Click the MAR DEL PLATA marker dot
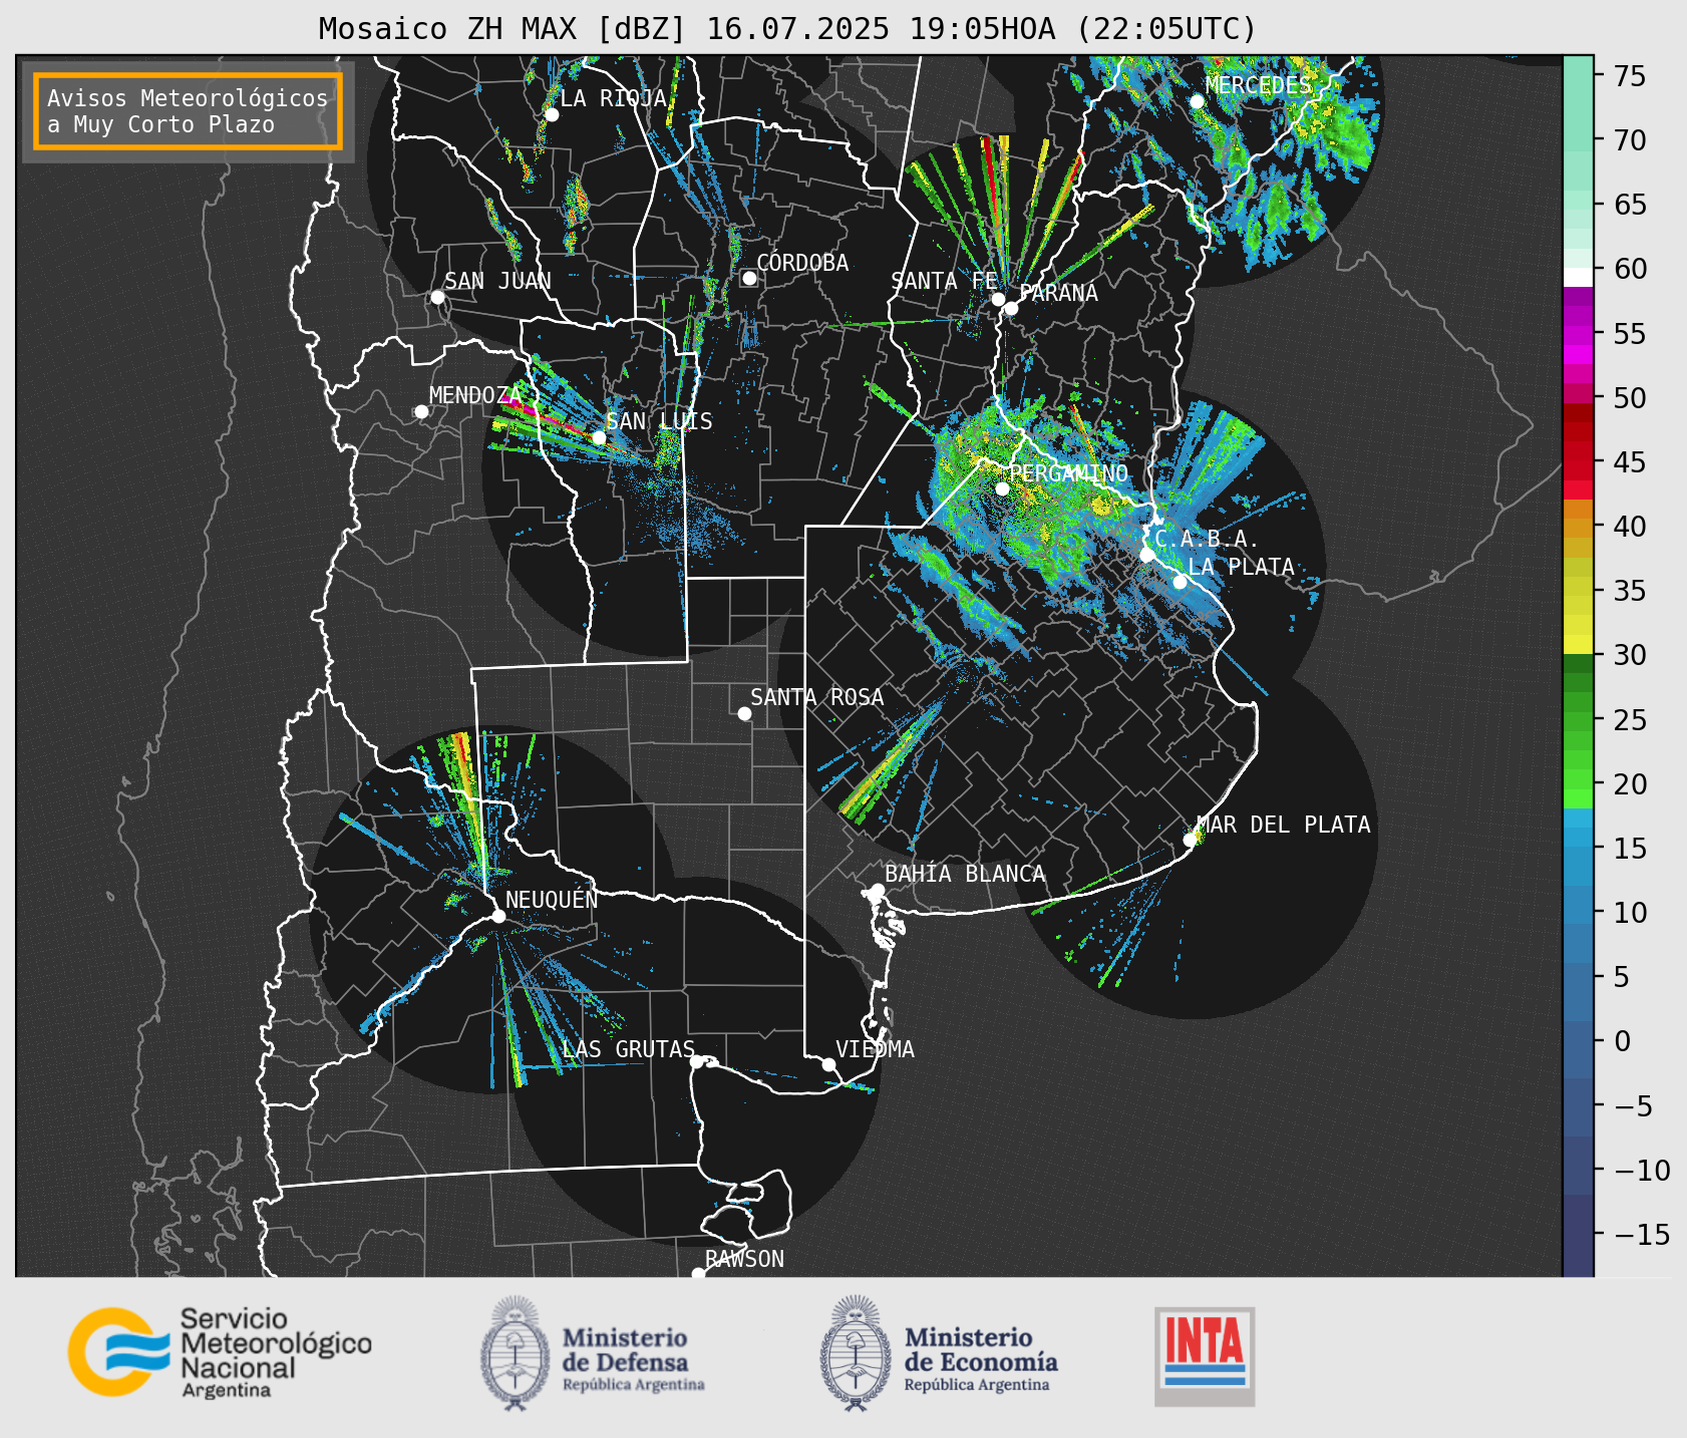Viewport: 1687px width, 1438px height. (x=1190, y=840)
